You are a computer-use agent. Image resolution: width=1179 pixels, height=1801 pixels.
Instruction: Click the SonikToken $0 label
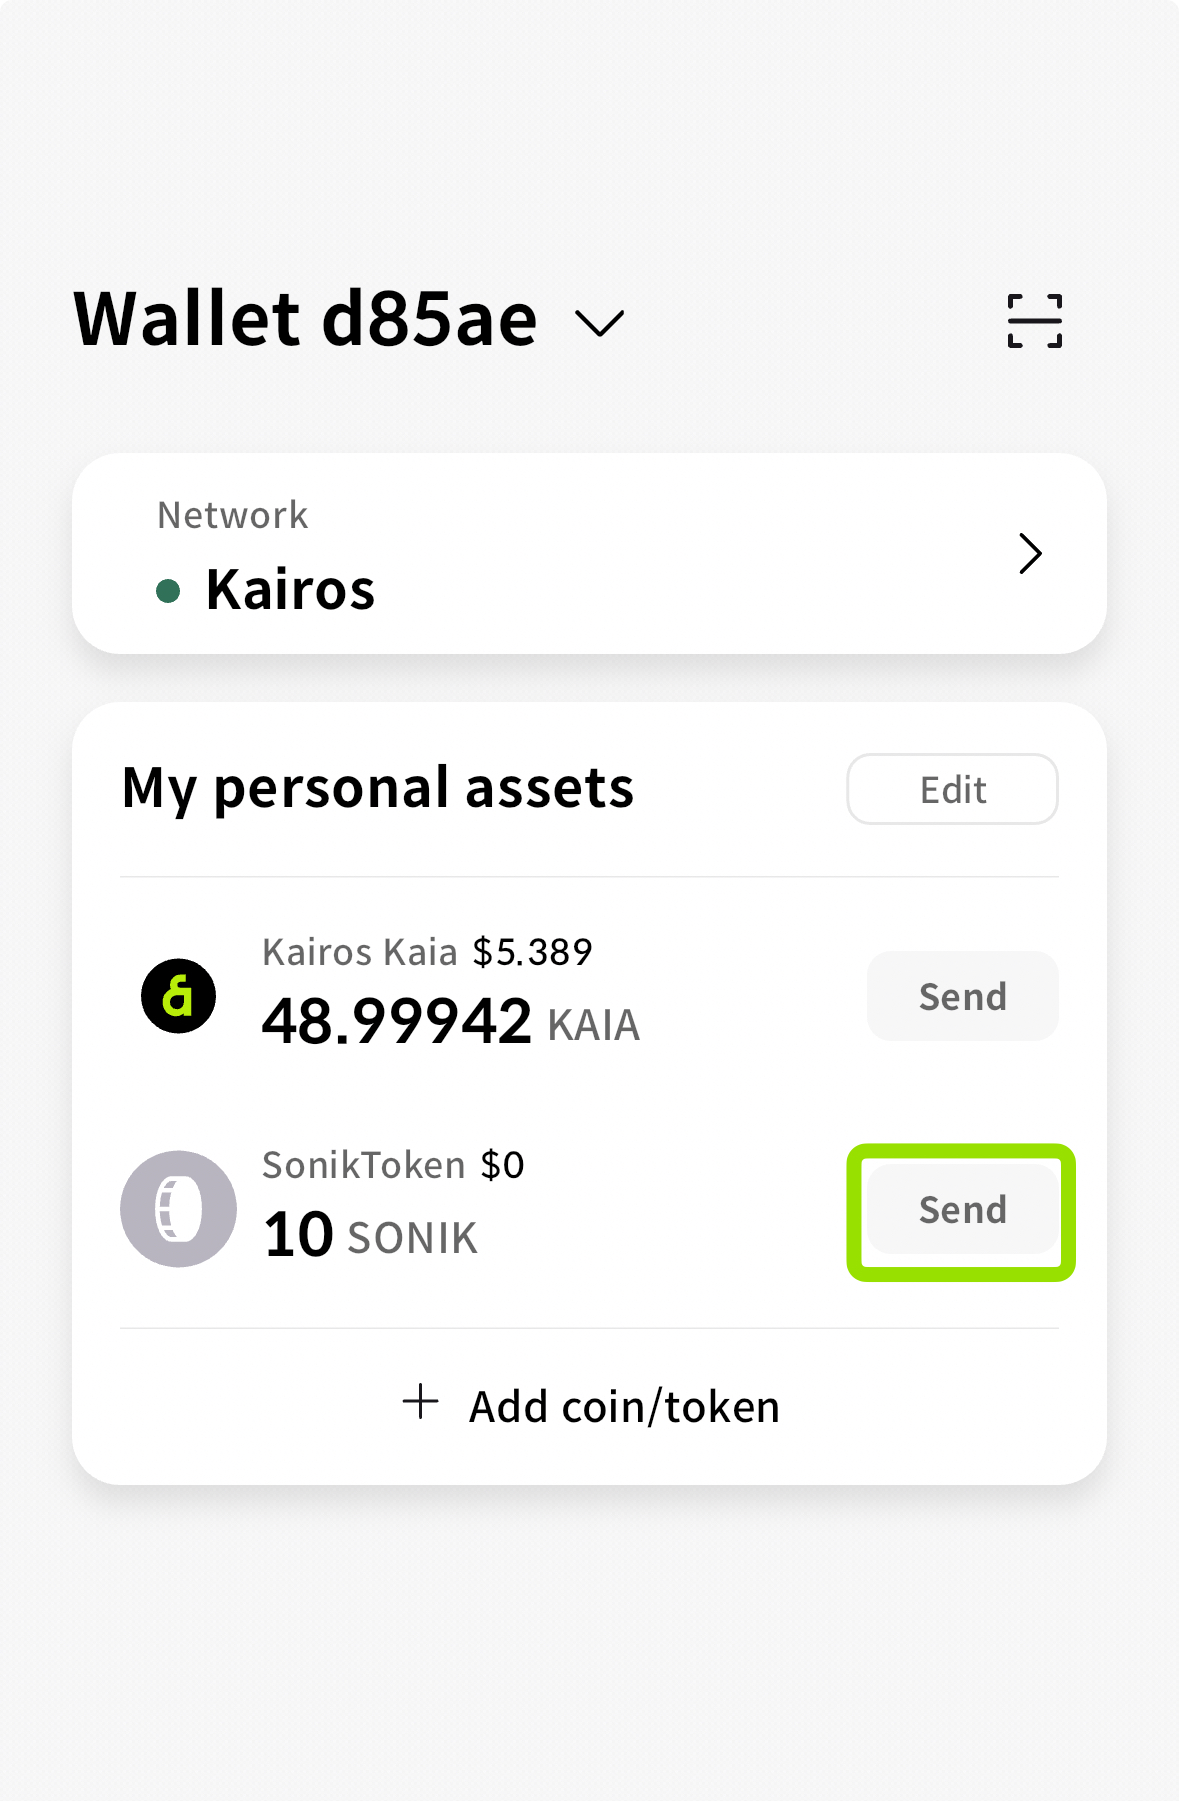tap(393, 1165)
